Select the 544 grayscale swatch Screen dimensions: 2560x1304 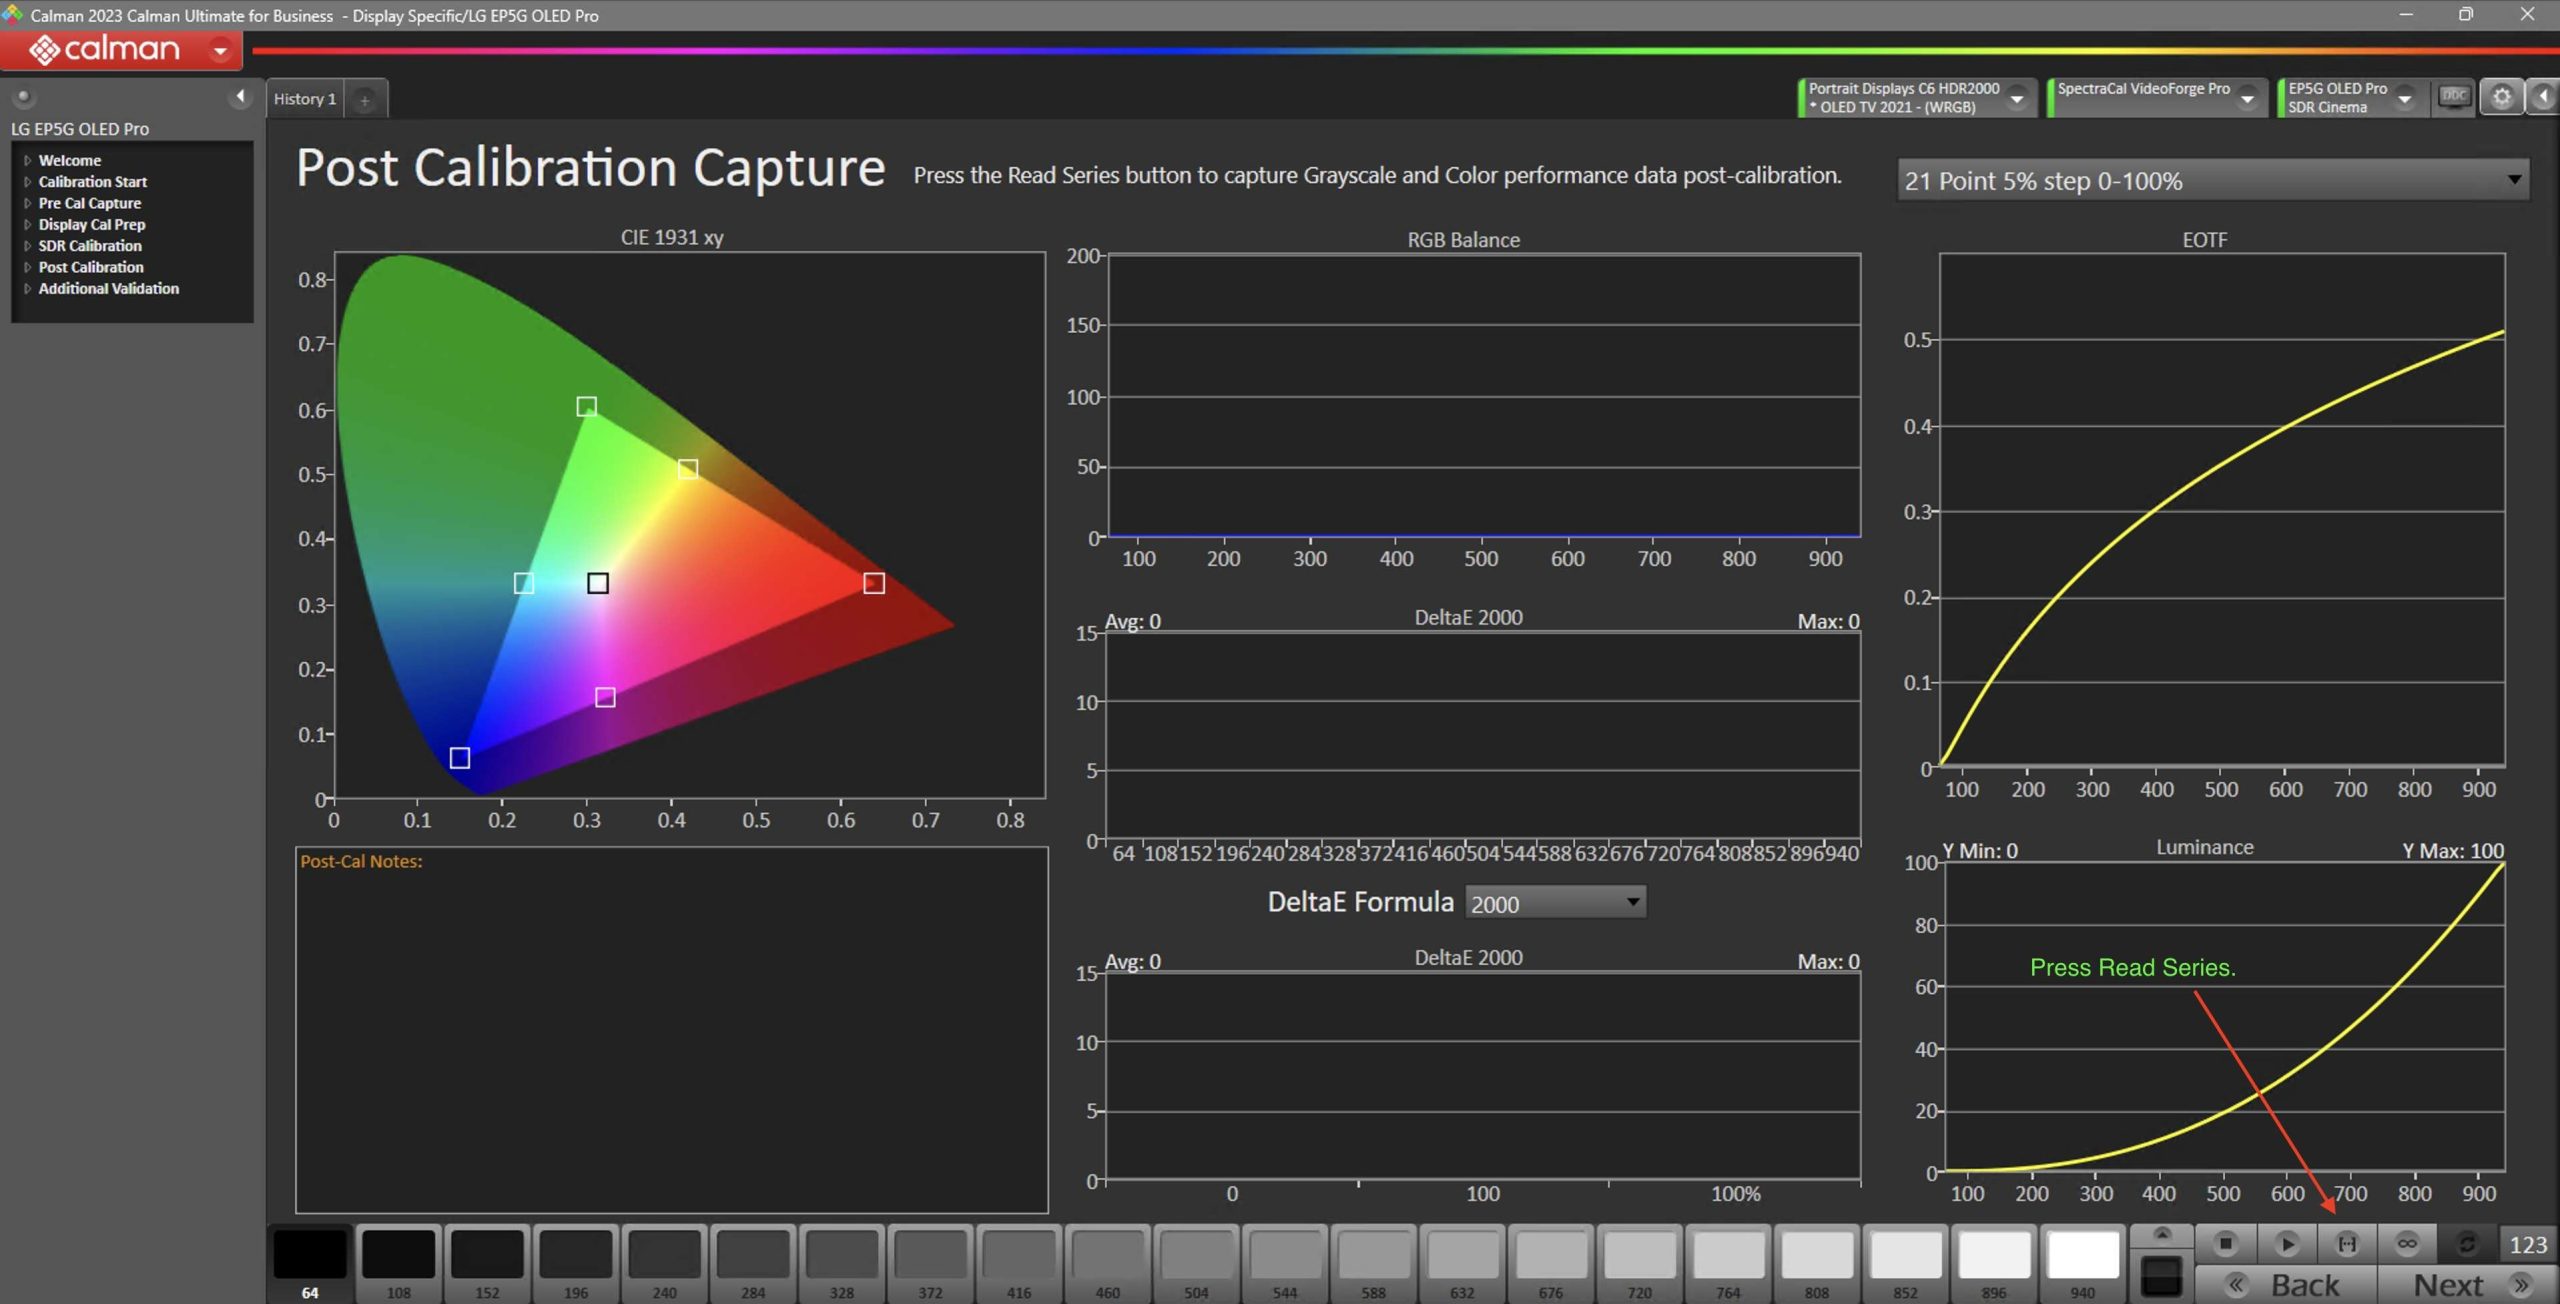1285,1263
